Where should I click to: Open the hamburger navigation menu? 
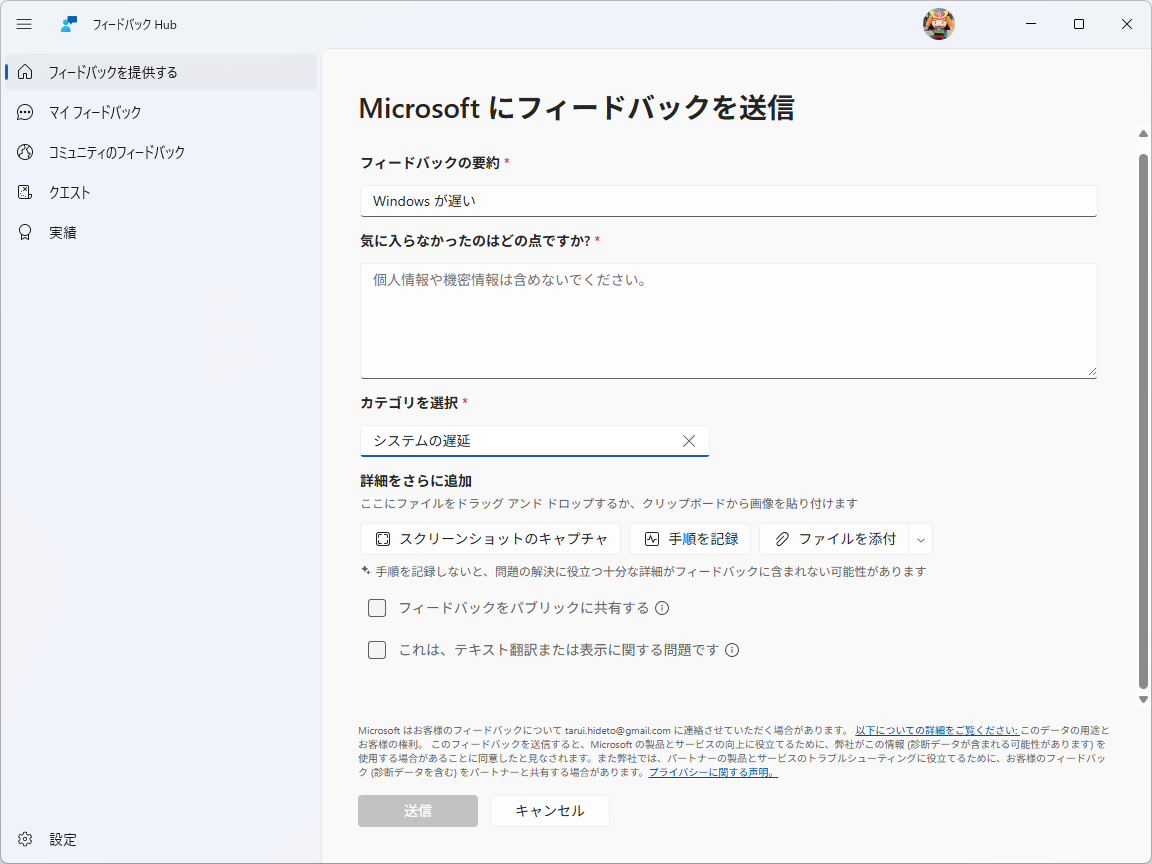(24, 24)
